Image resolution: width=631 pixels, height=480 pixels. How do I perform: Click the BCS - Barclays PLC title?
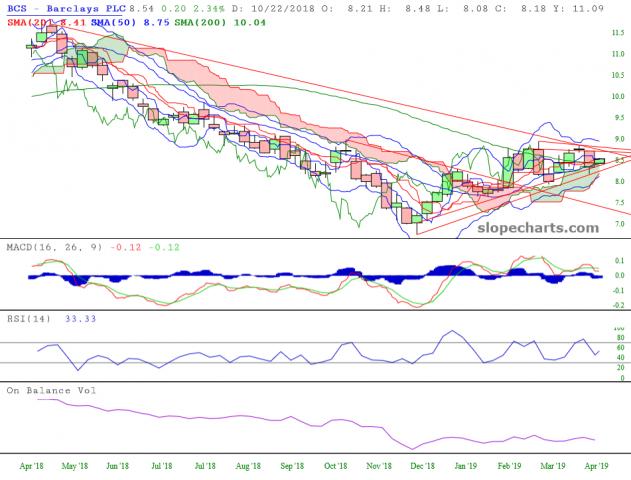(x=66, y=8)
